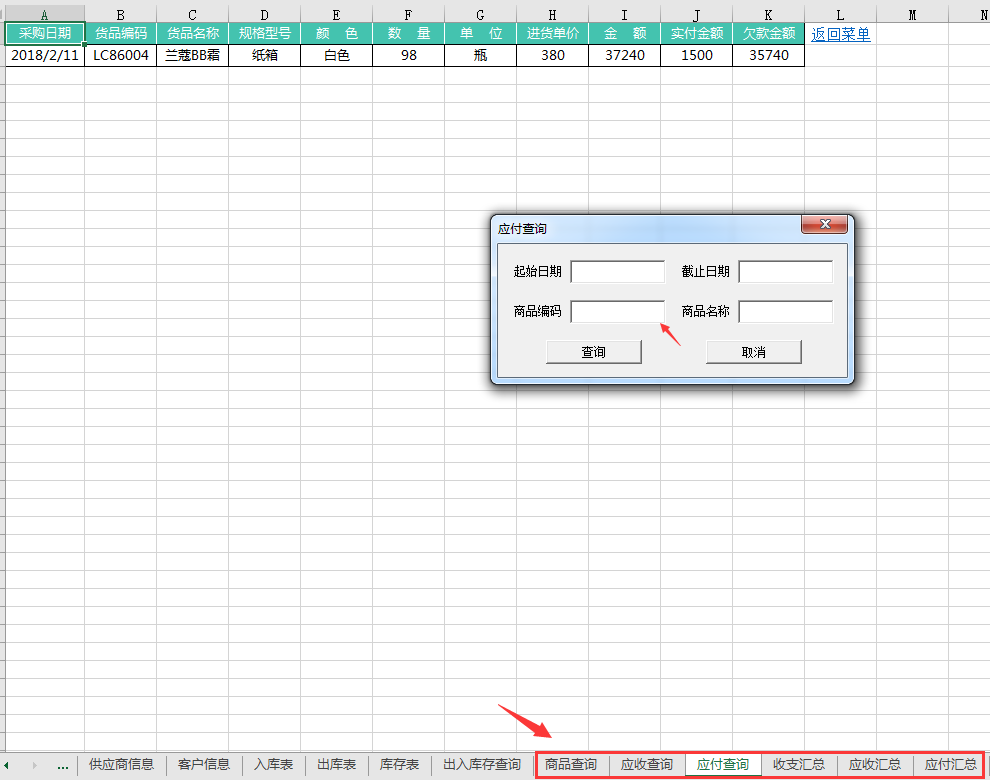Select column K header
This screenshot has height=780, width=990.
[x=768, y=15]
